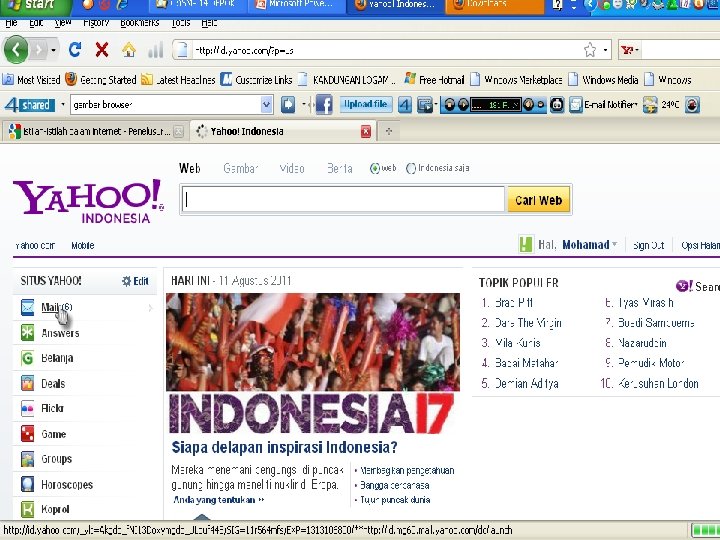Open the 4shared logo dropdown arrow
Viewport: 720px width, 540px height.
[x=63, y=105]
